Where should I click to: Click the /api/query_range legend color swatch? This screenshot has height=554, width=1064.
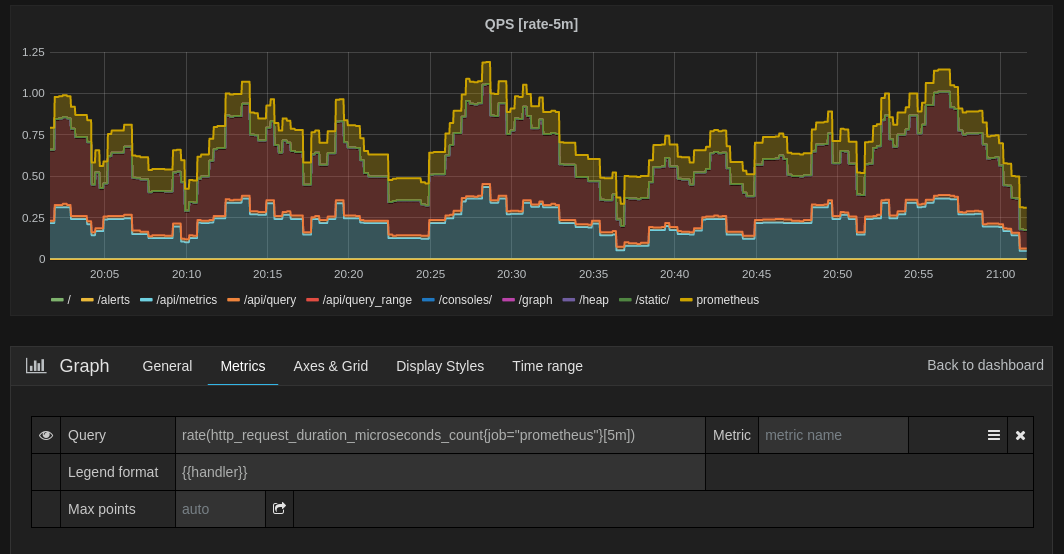click(x=312, y=300)
